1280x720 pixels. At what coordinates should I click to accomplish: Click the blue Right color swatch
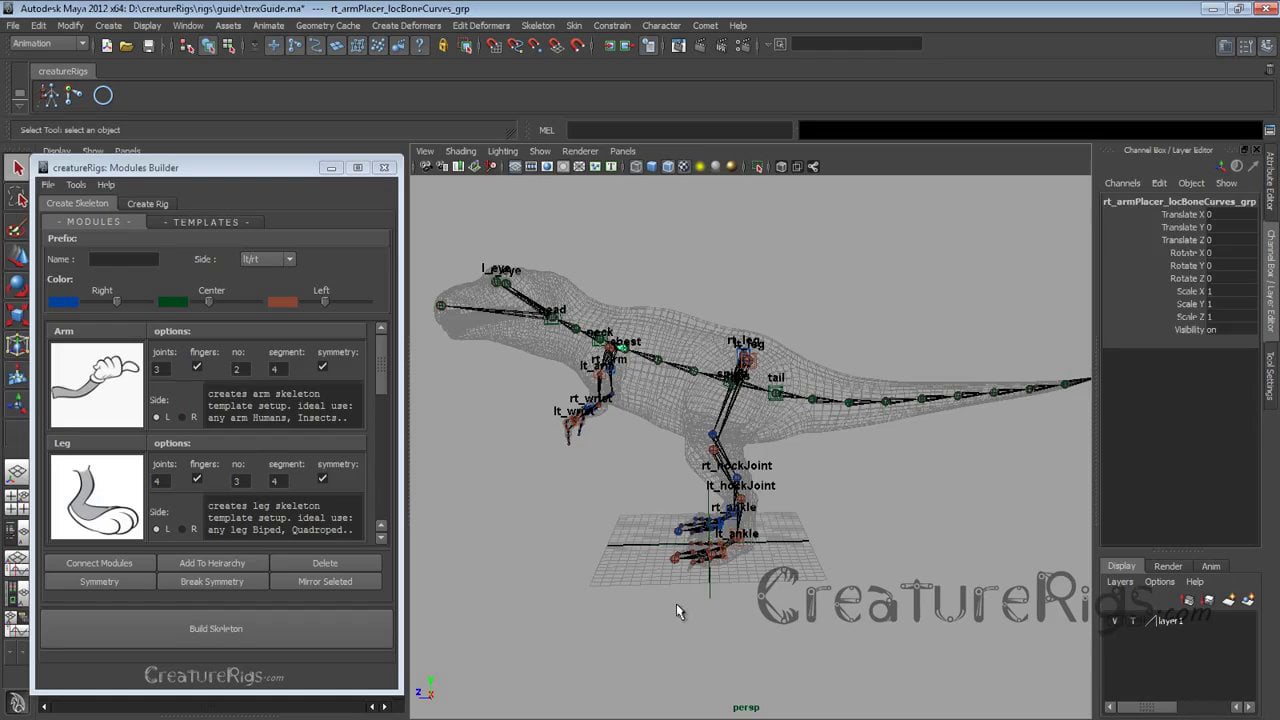(63, 301)
